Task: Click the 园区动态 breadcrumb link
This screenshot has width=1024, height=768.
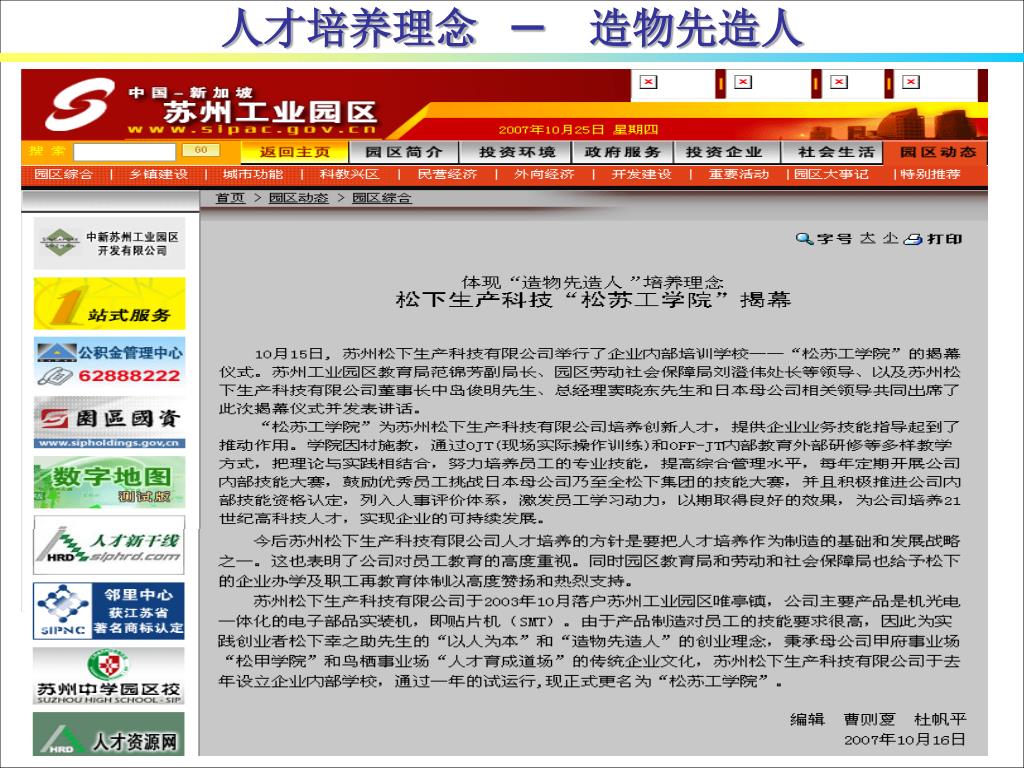Action: tap(298, 198)
